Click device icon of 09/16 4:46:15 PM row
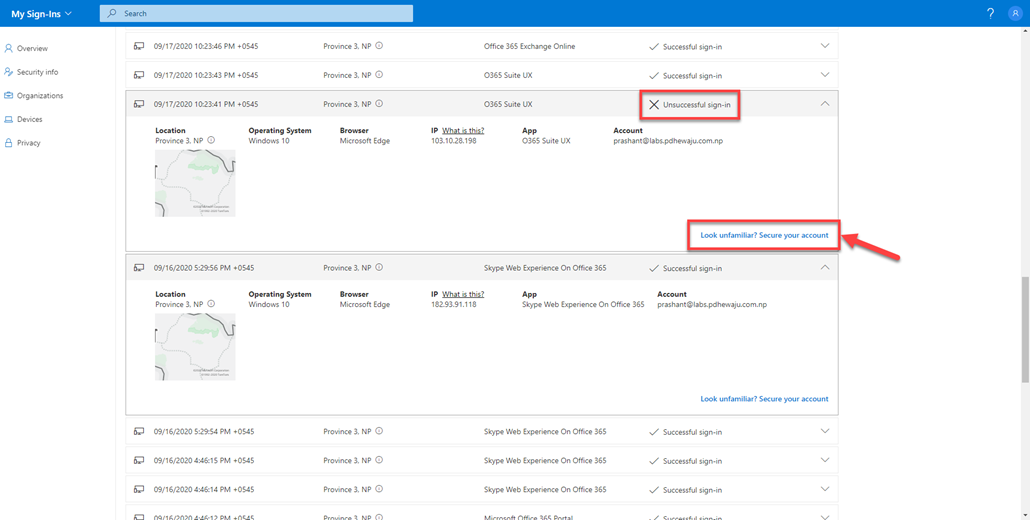 point(139,460)
